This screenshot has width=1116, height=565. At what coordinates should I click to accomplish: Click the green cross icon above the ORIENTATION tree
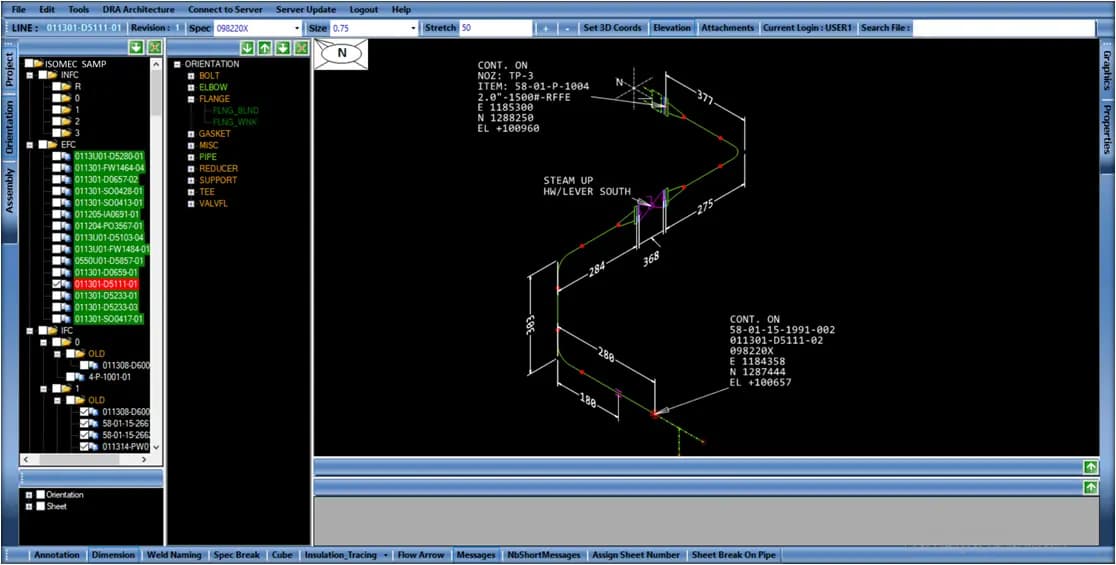click(301, 47)
